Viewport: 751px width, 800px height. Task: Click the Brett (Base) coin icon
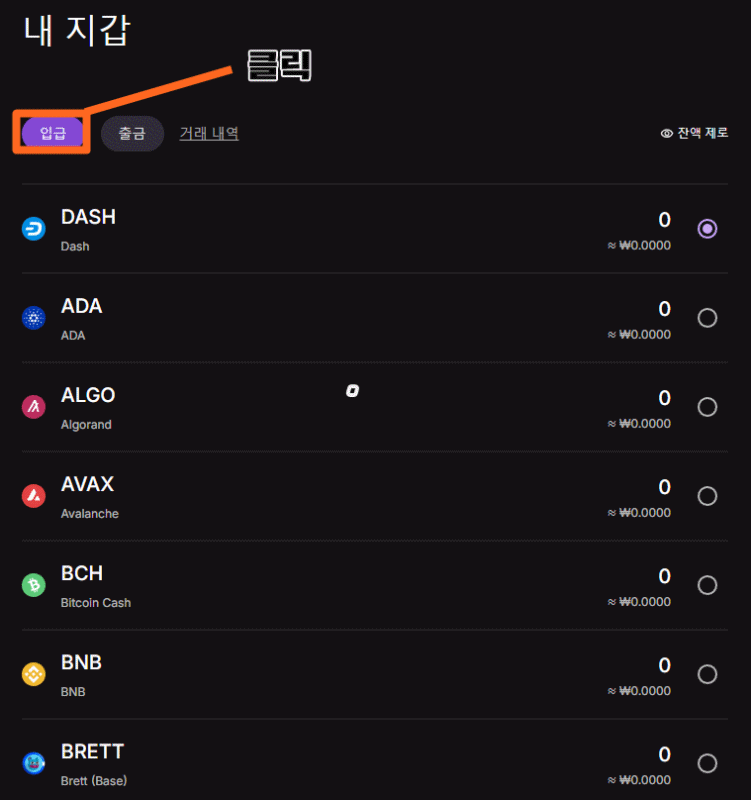tap(34, 763)
